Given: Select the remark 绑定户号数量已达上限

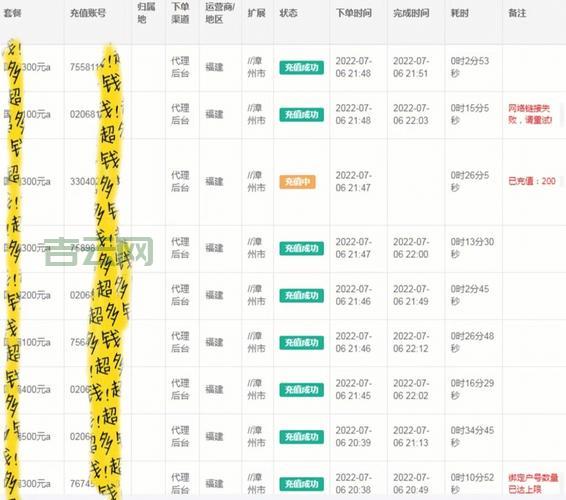Looking at the screenshot, I should click(533, 484).
